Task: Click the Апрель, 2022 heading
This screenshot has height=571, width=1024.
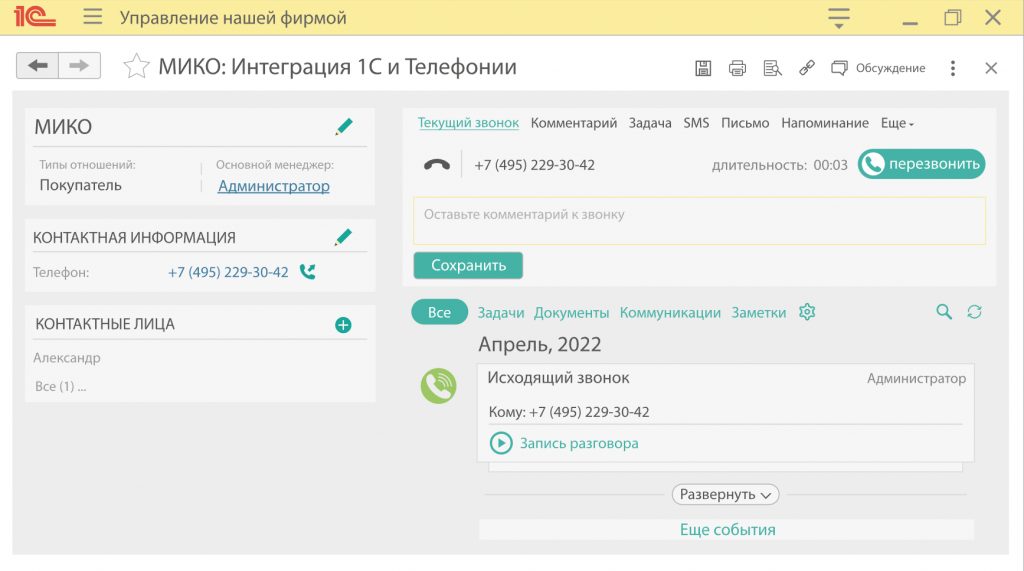Action: (539, 344)
